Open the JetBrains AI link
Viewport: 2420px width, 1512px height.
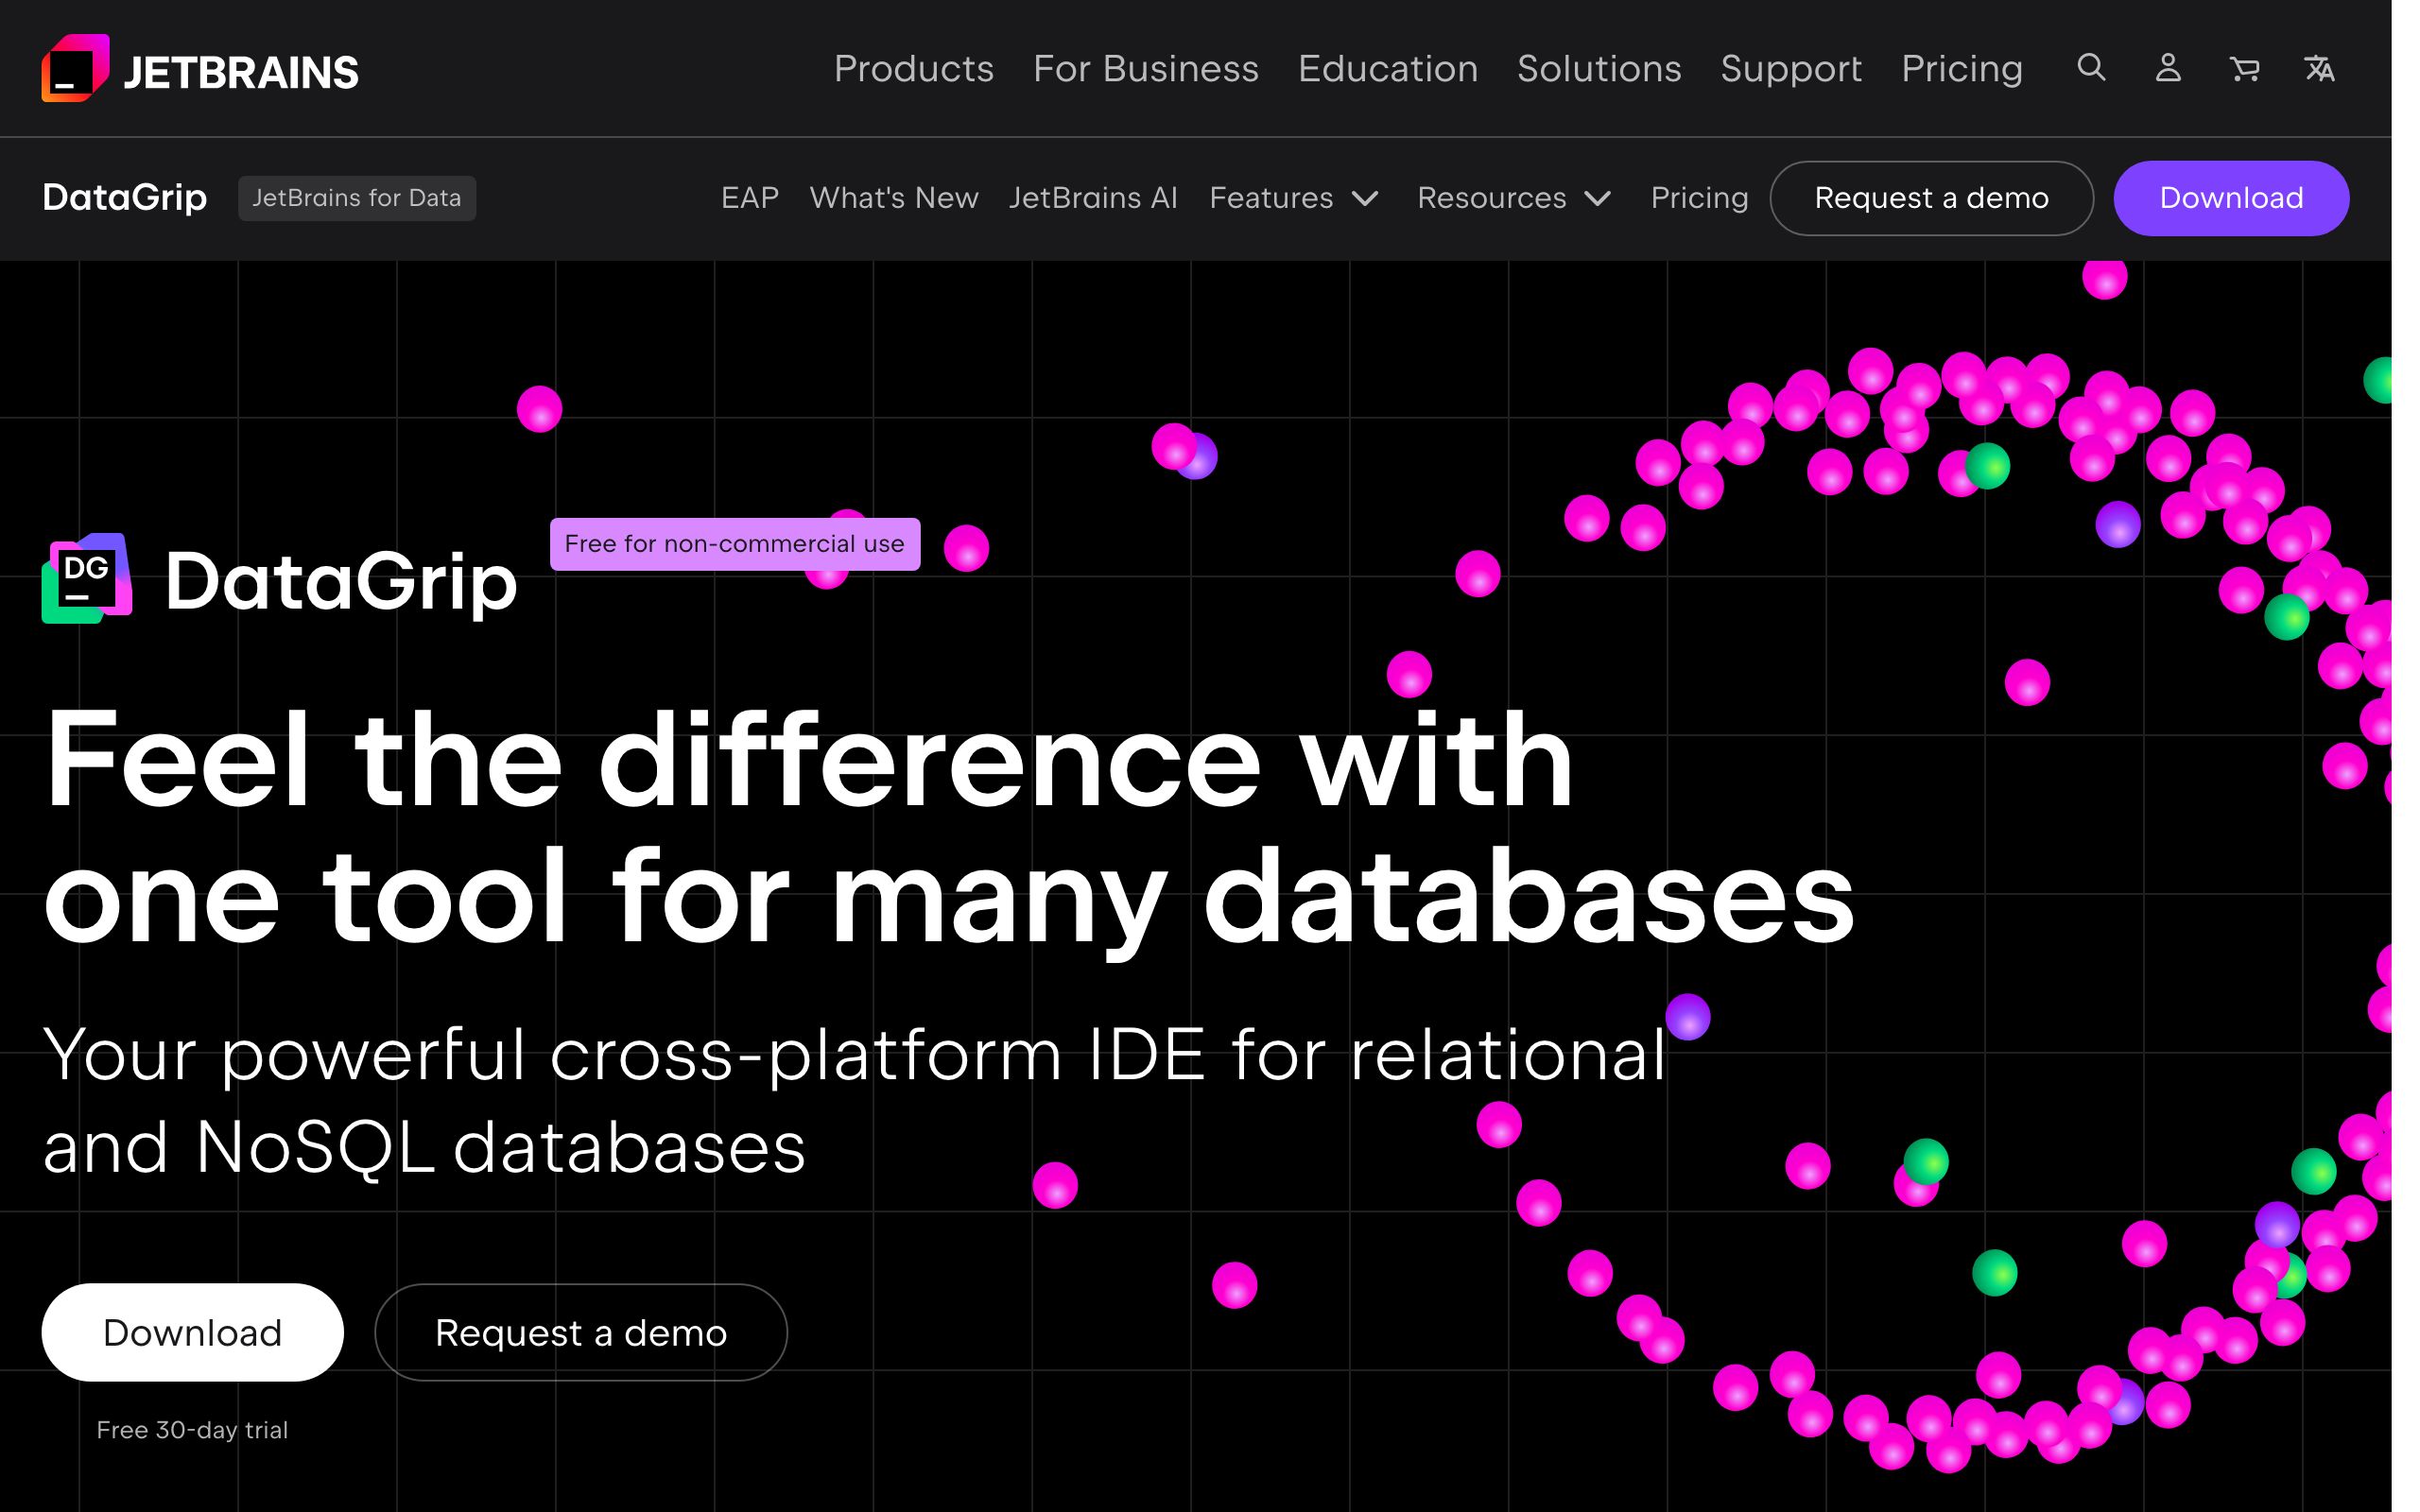pyautogui.click(x=1093, y=198)
